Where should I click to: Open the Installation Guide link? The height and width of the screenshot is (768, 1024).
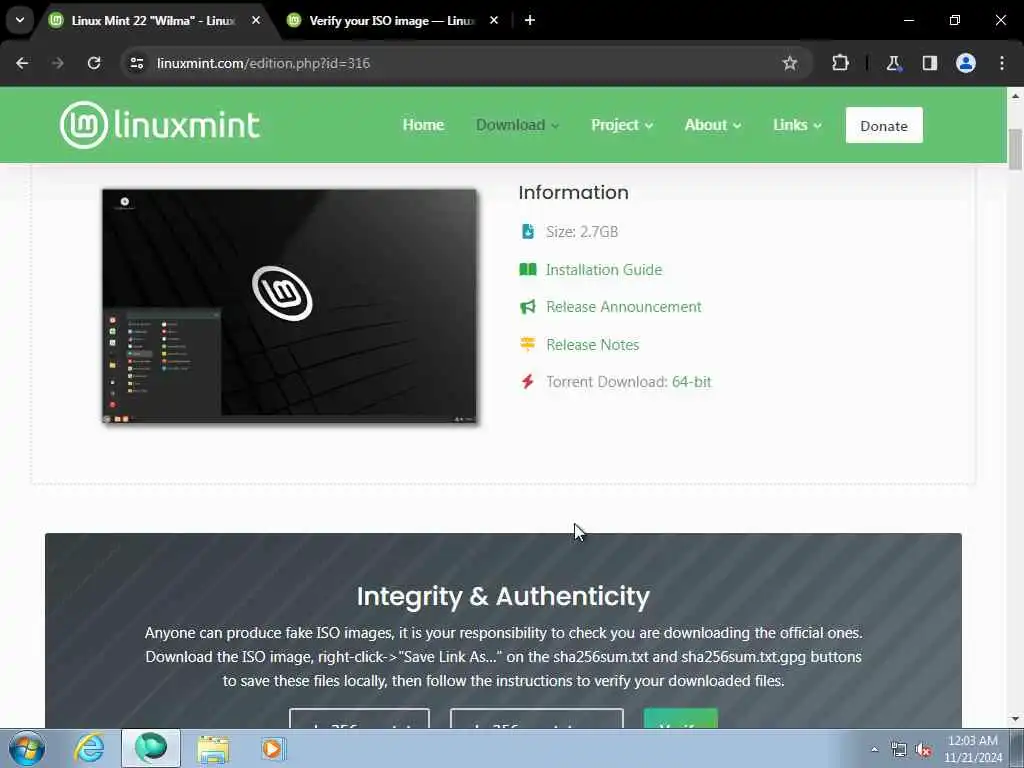click(603, 270)
